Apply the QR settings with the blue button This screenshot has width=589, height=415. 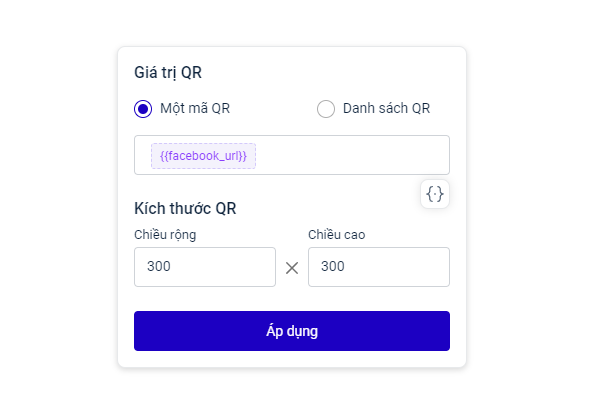(x=292, y=331)
